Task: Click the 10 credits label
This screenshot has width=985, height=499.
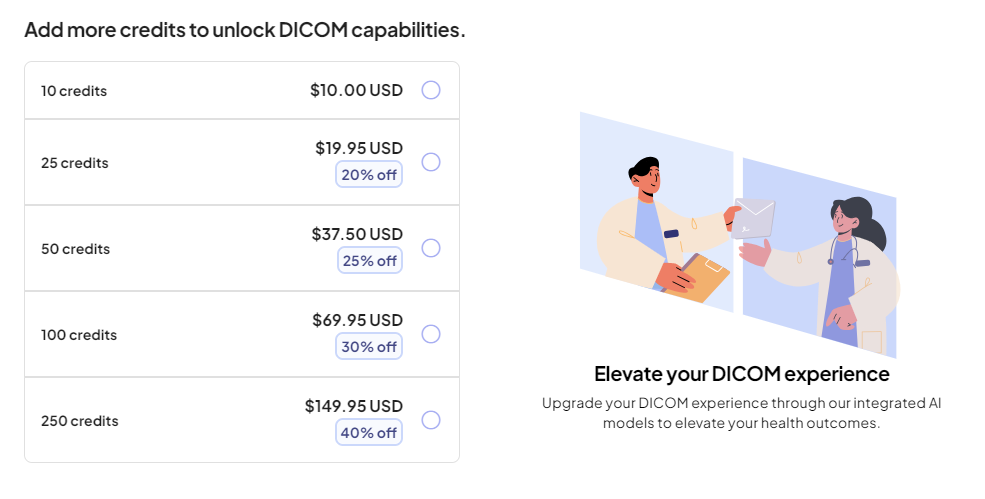Action: (74, 91)
